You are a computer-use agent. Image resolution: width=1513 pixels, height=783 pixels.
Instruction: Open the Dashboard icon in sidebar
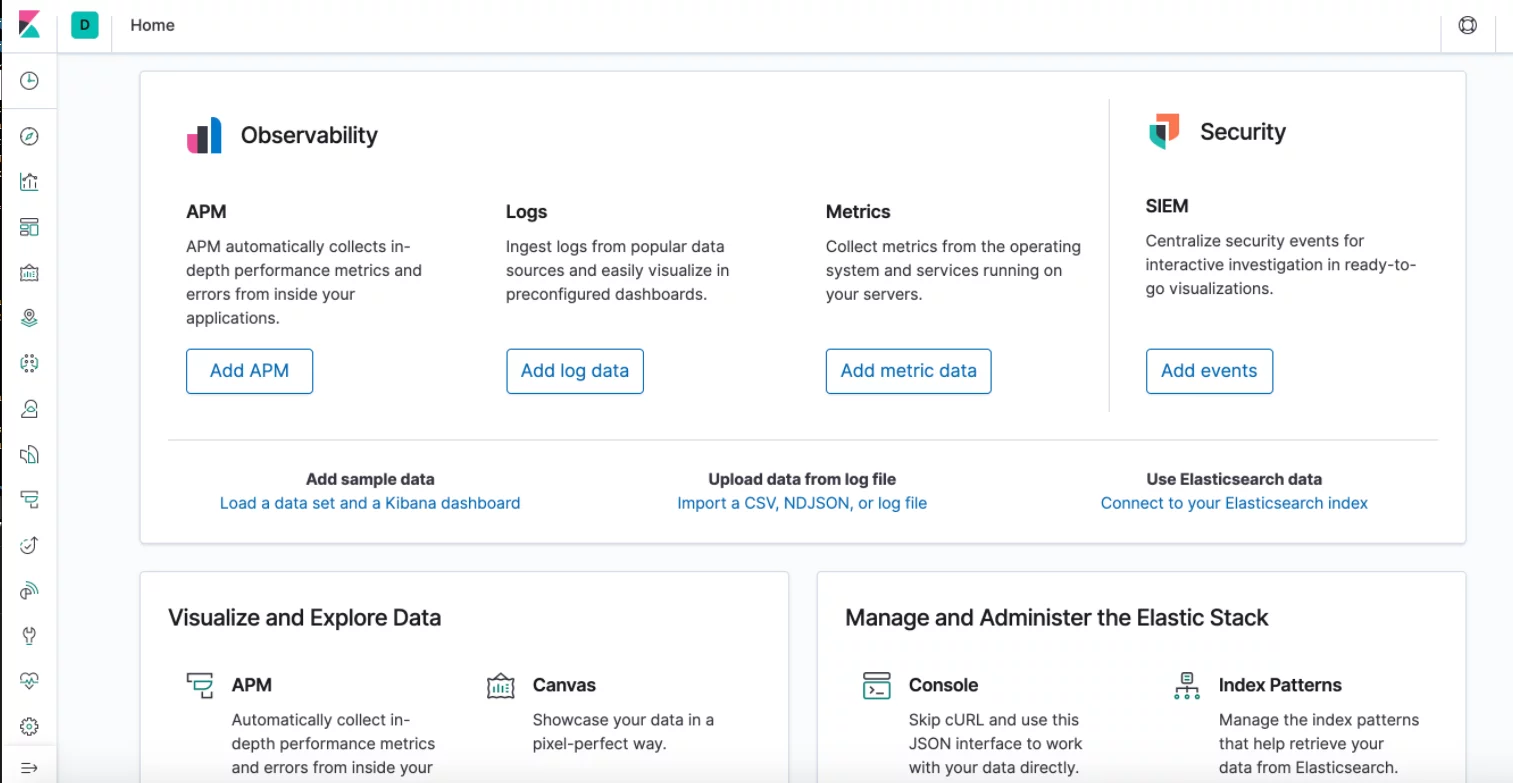29,227
